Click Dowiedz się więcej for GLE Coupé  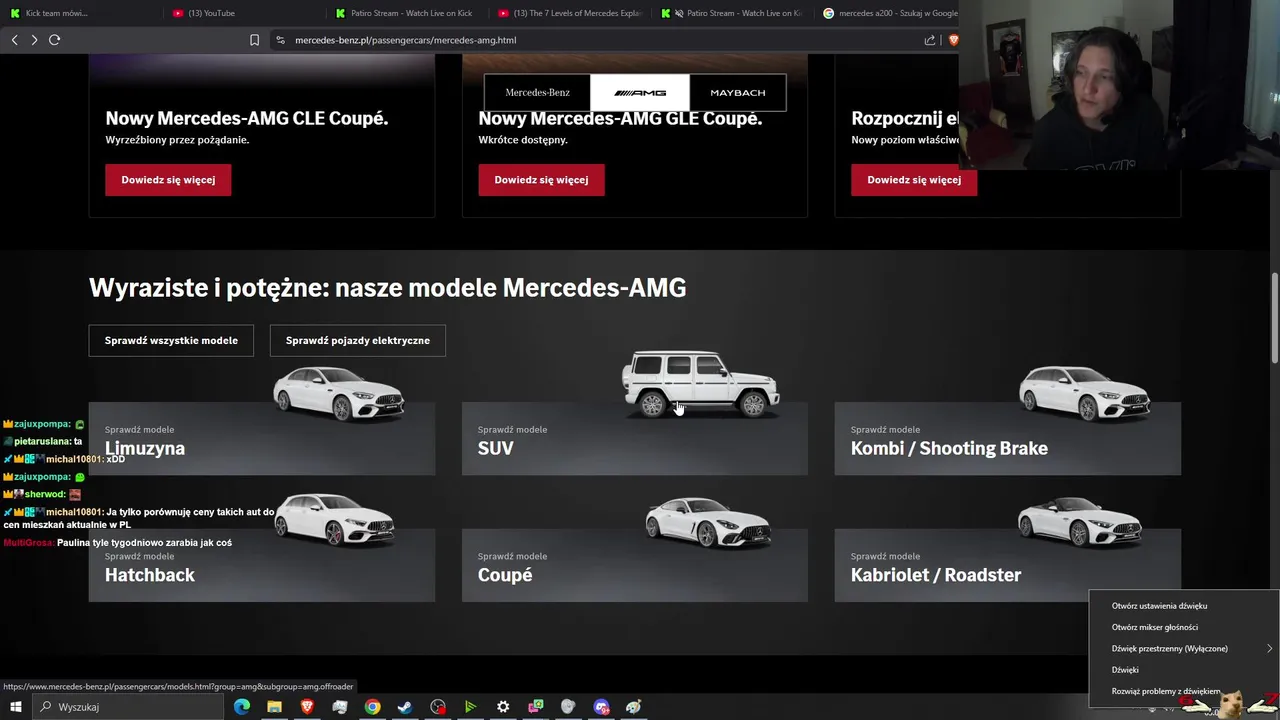[x=541, y=180]
